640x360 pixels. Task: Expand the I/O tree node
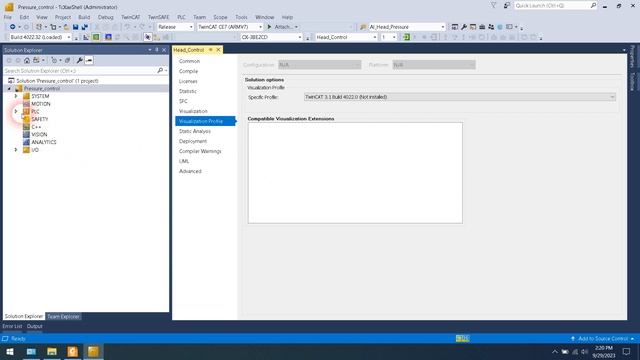(x=16, y=150)
